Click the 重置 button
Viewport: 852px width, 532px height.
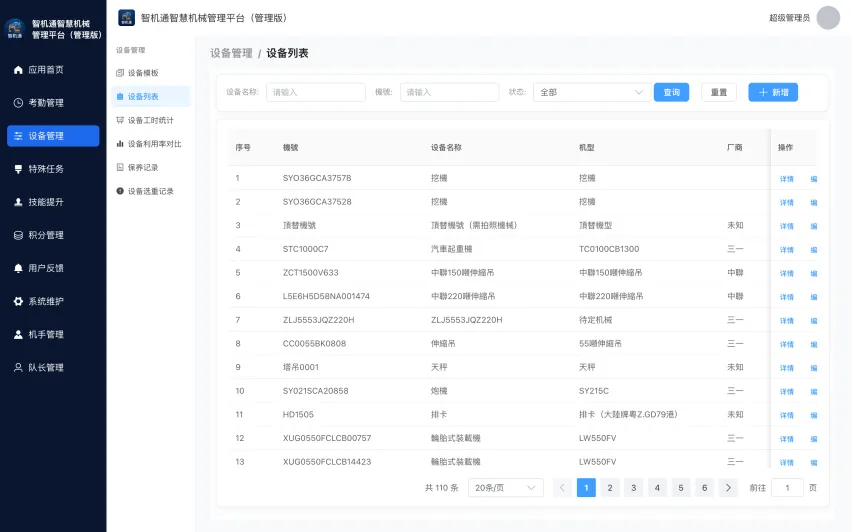(x=719, y=92)
